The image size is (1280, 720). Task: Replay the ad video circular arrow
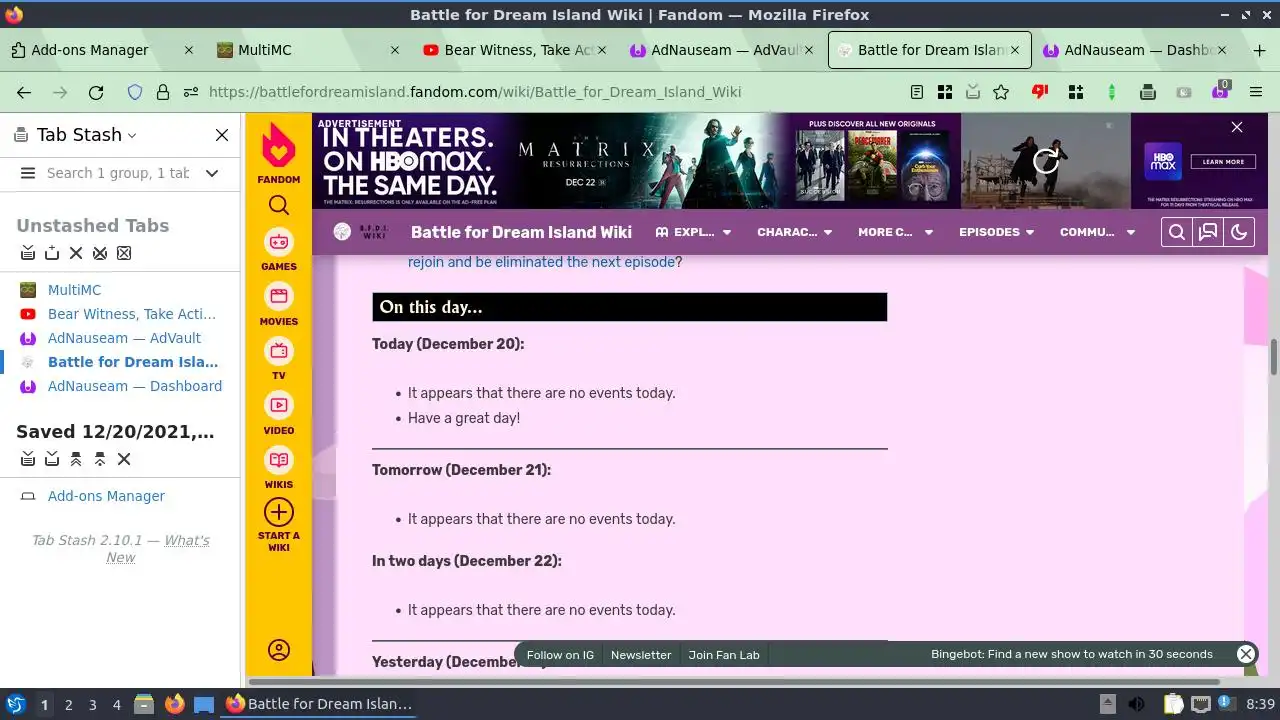1046,161
